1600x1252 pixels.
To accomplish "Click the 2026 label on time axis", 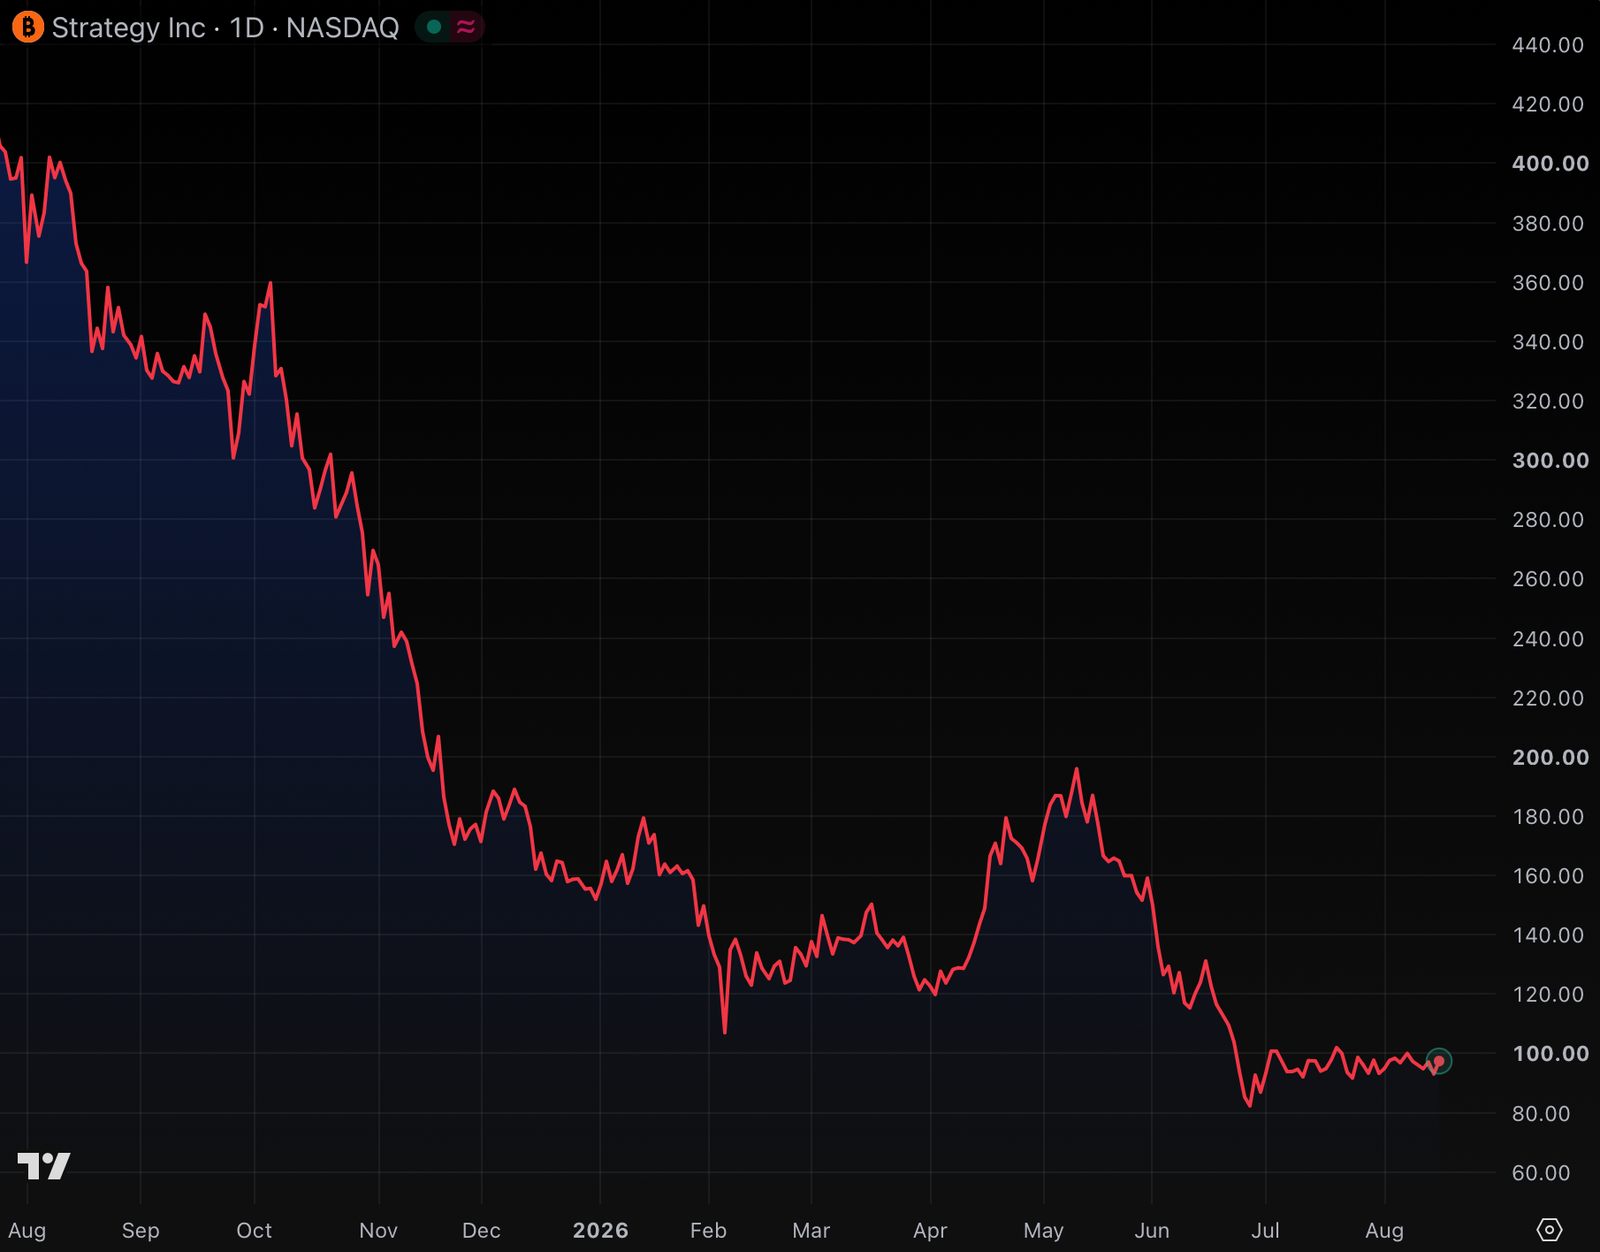I will pos(601,1230).
